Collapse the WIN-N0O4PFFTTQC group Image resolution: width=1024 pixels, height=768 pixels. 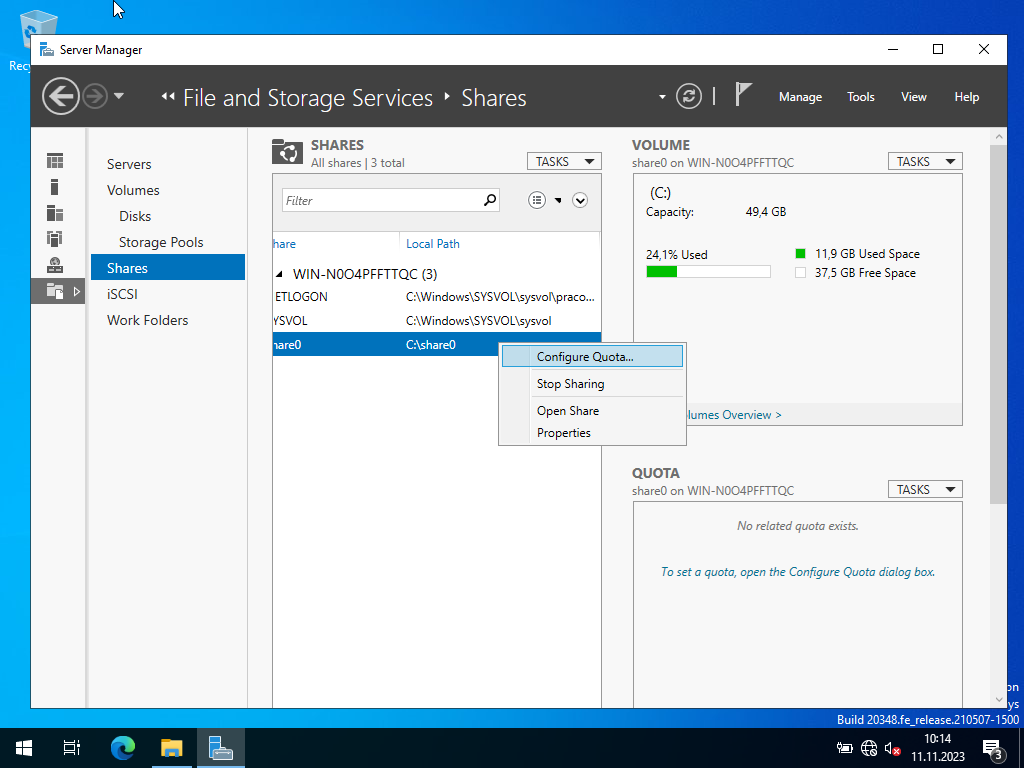point(280,274)
